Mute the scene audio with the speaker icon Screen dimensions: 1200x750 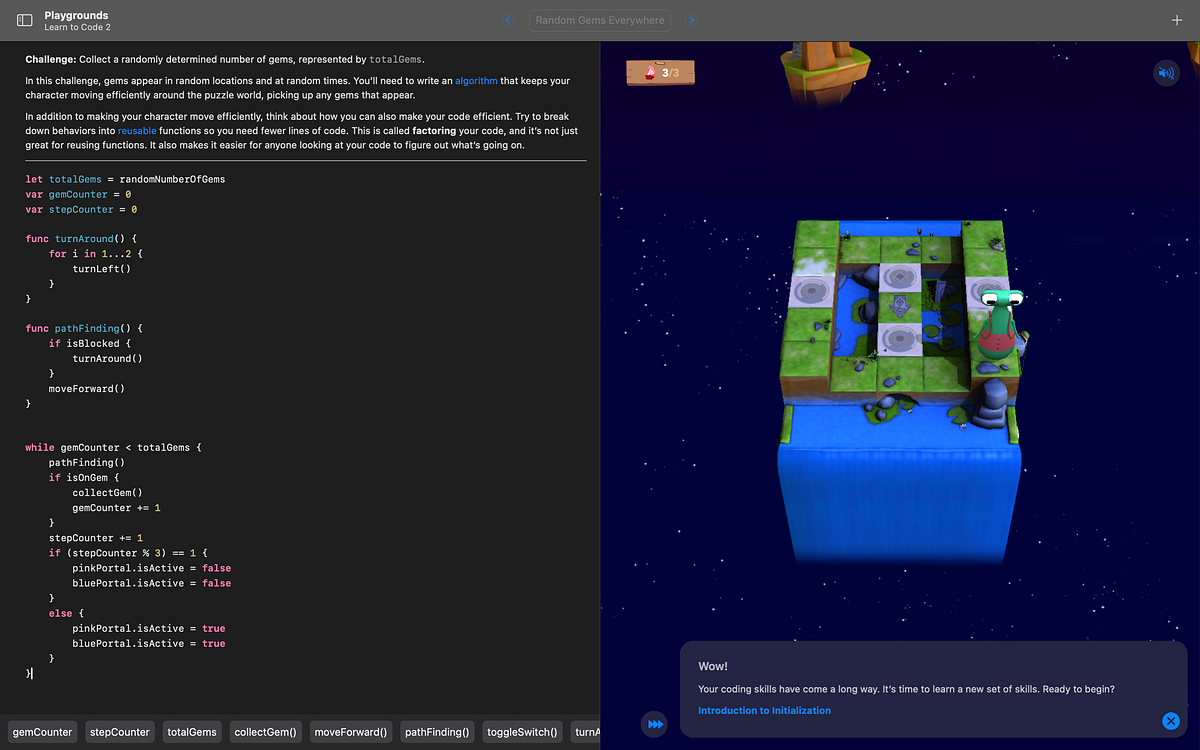coord(1166,74)
